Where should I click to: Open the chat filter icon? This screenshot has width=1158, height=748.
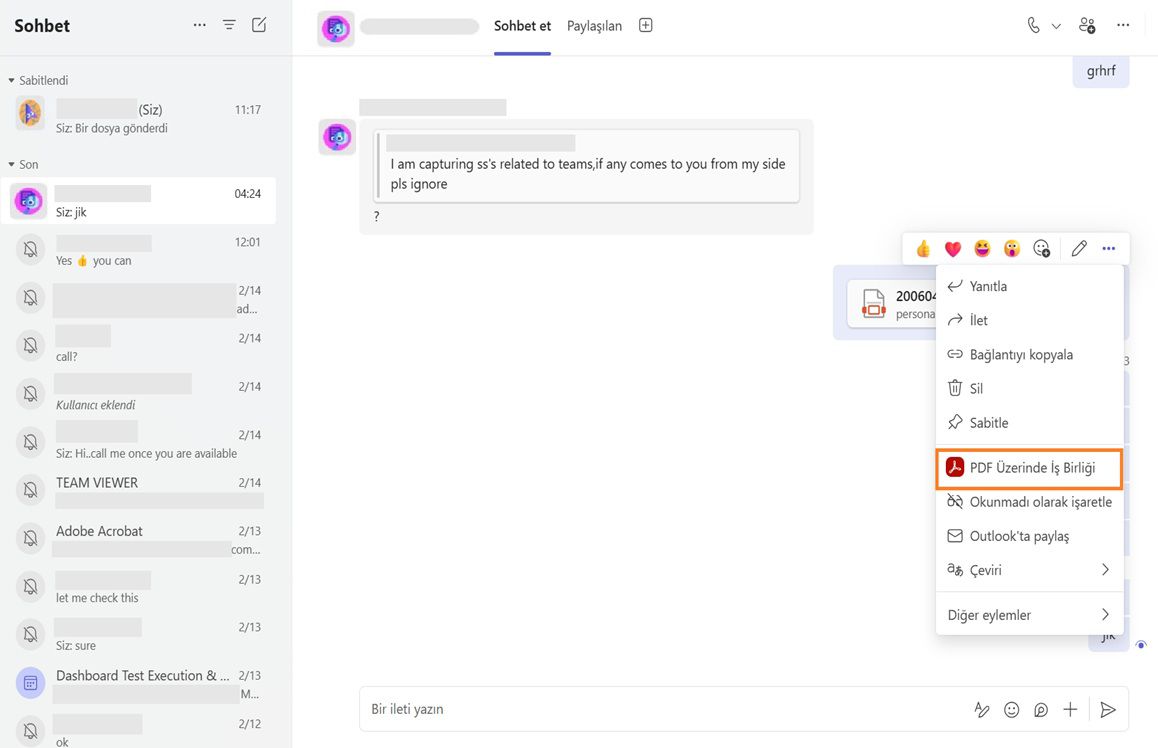pyautogui.click(x=229, y=24)
